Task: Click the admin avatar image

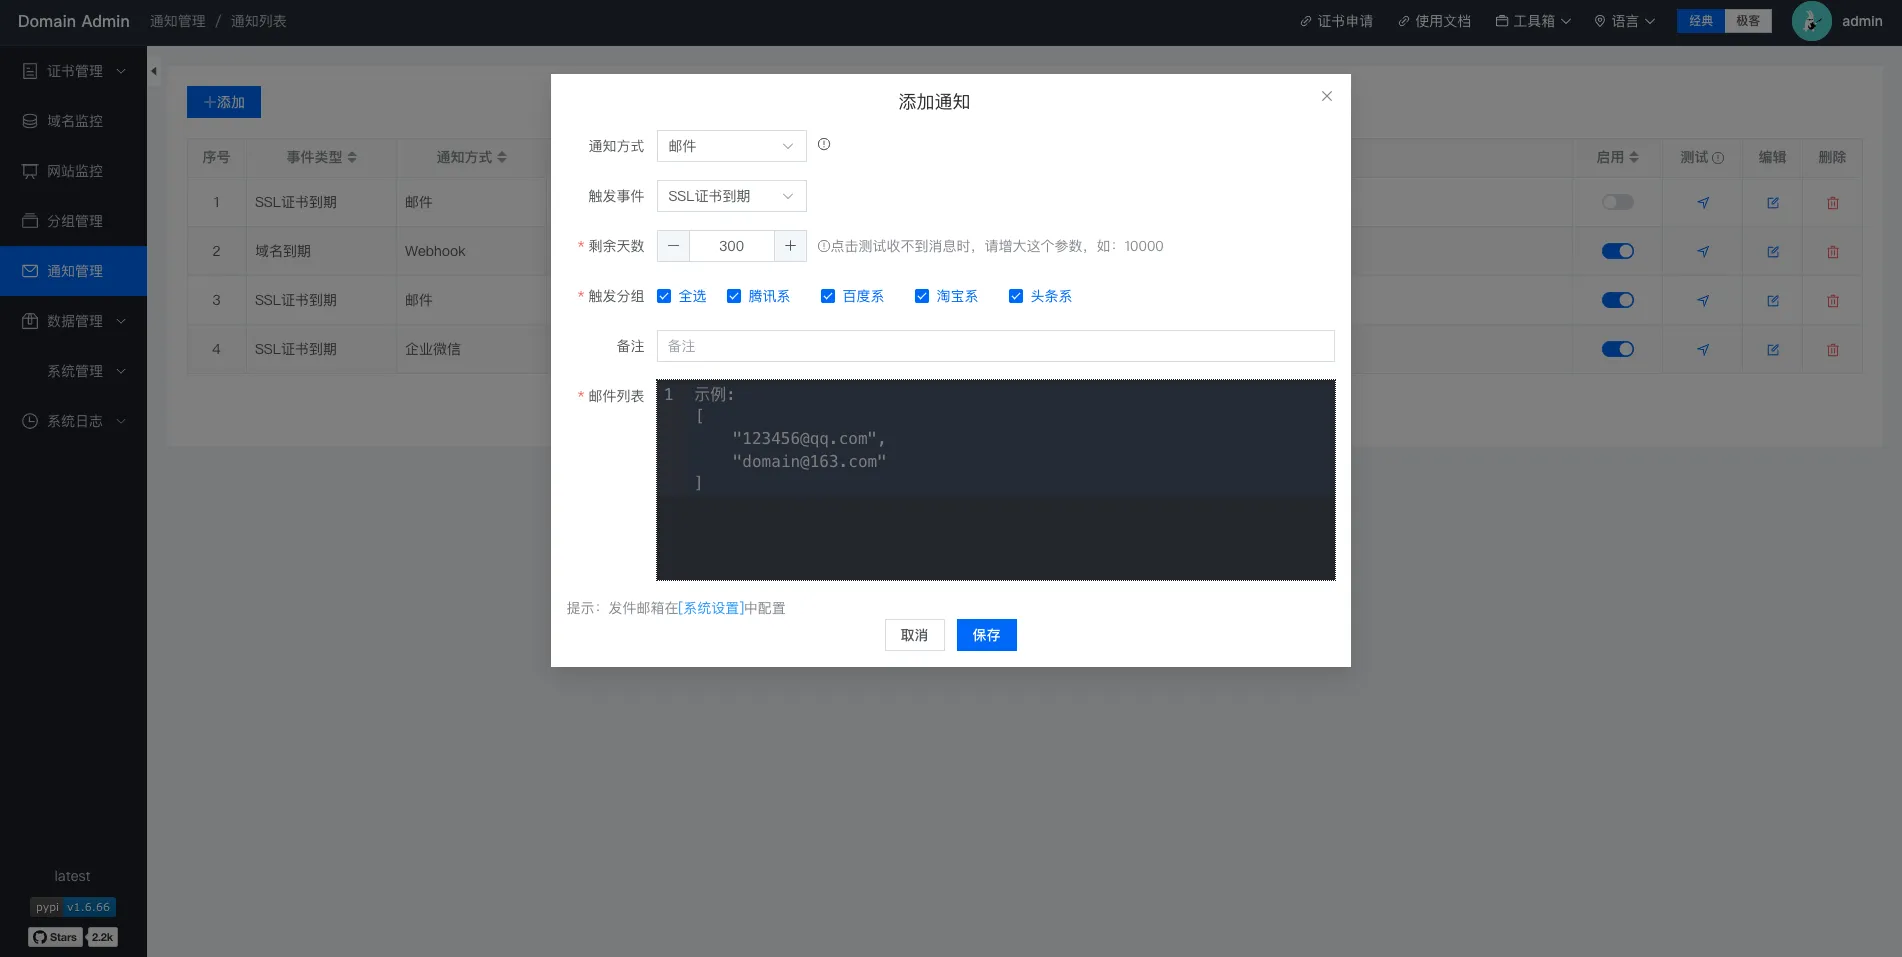Action: pyautogui.click(x=1811, y=21)
